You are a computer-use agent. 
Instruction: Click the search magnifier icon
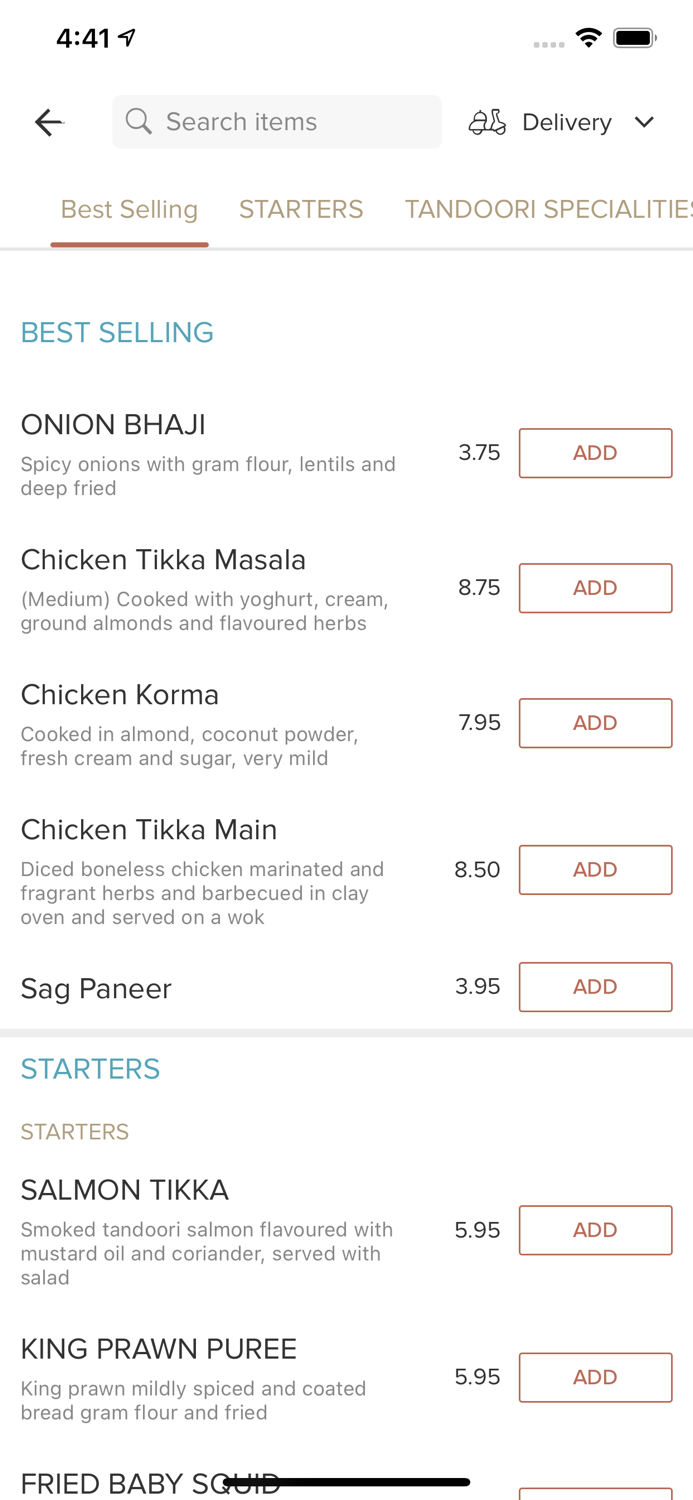(139, 122)
